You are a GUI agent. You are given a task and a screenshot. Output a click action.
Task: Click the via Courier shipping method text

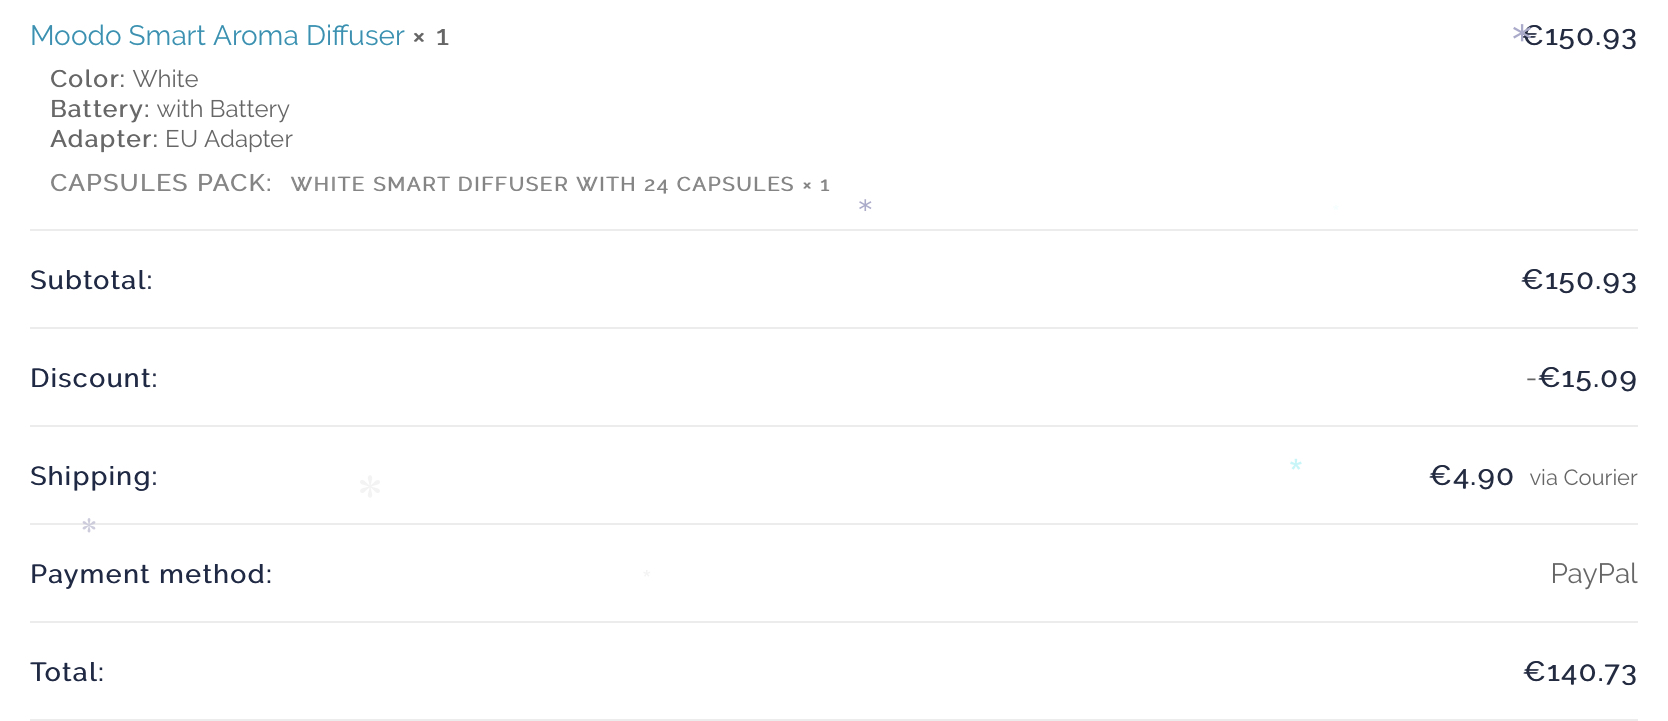click(1583, 478)
